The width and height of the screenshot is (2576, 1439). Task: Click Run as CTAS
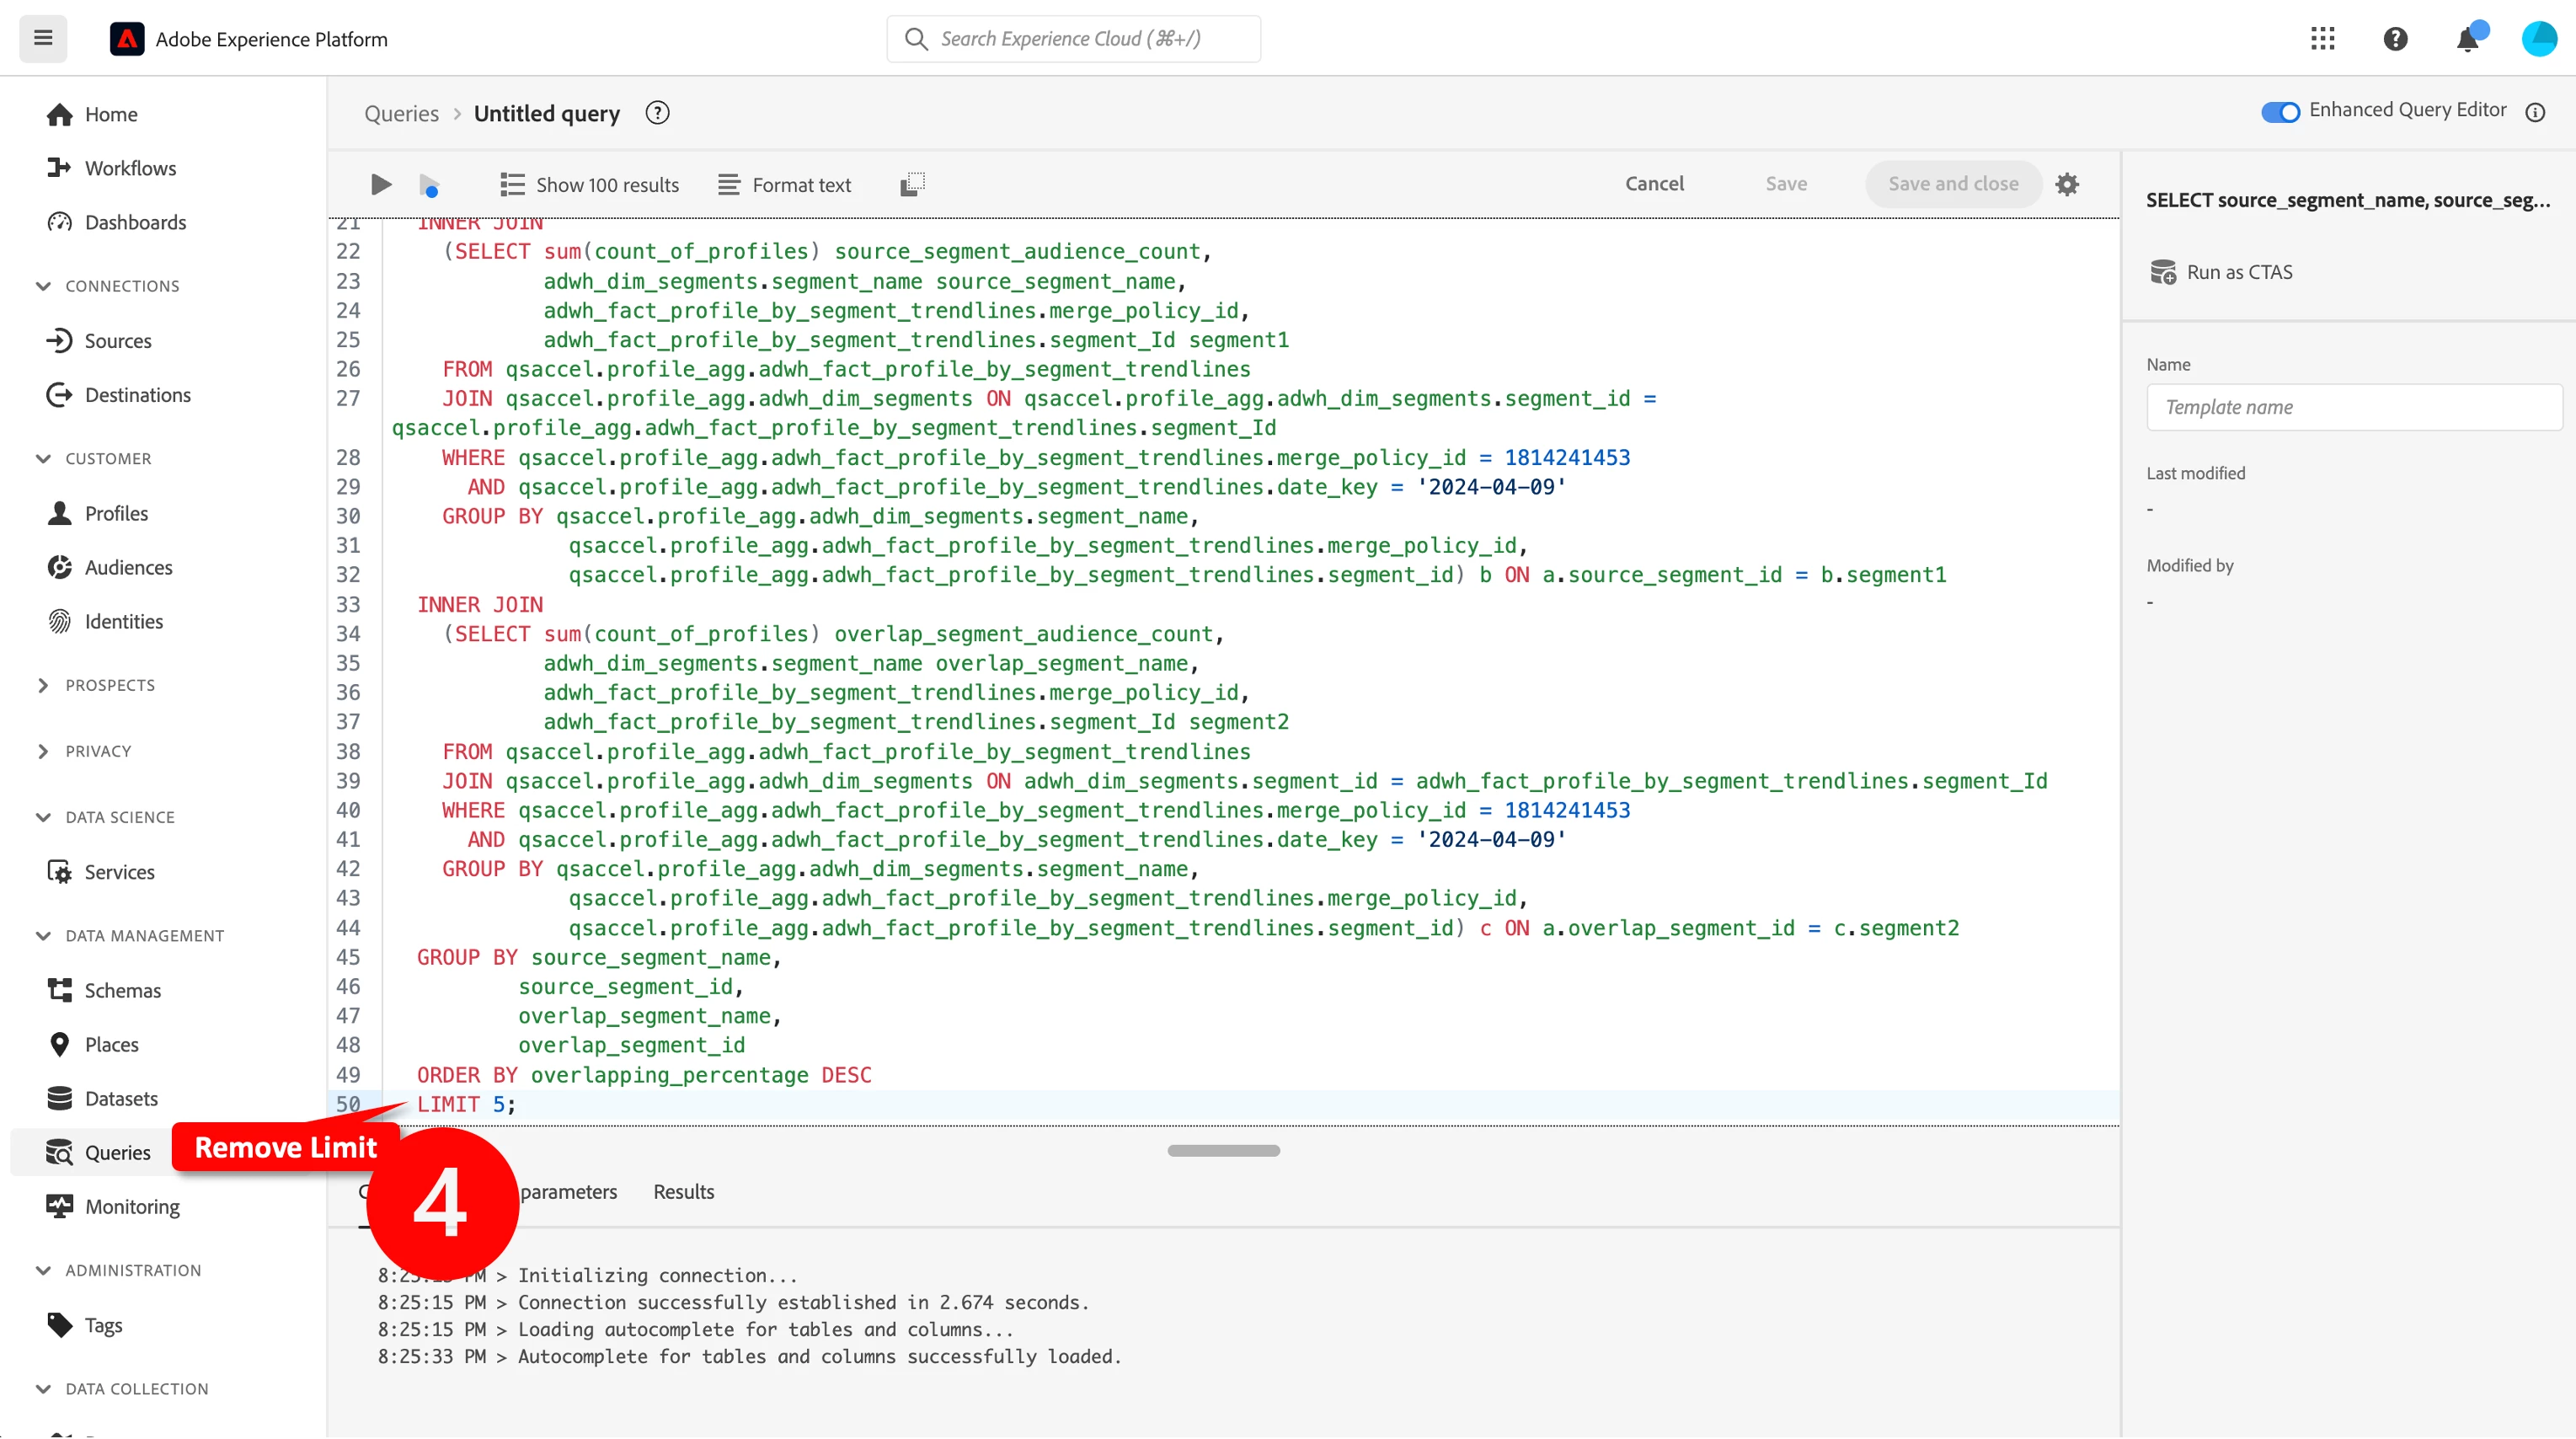[x=2238, y=272]
